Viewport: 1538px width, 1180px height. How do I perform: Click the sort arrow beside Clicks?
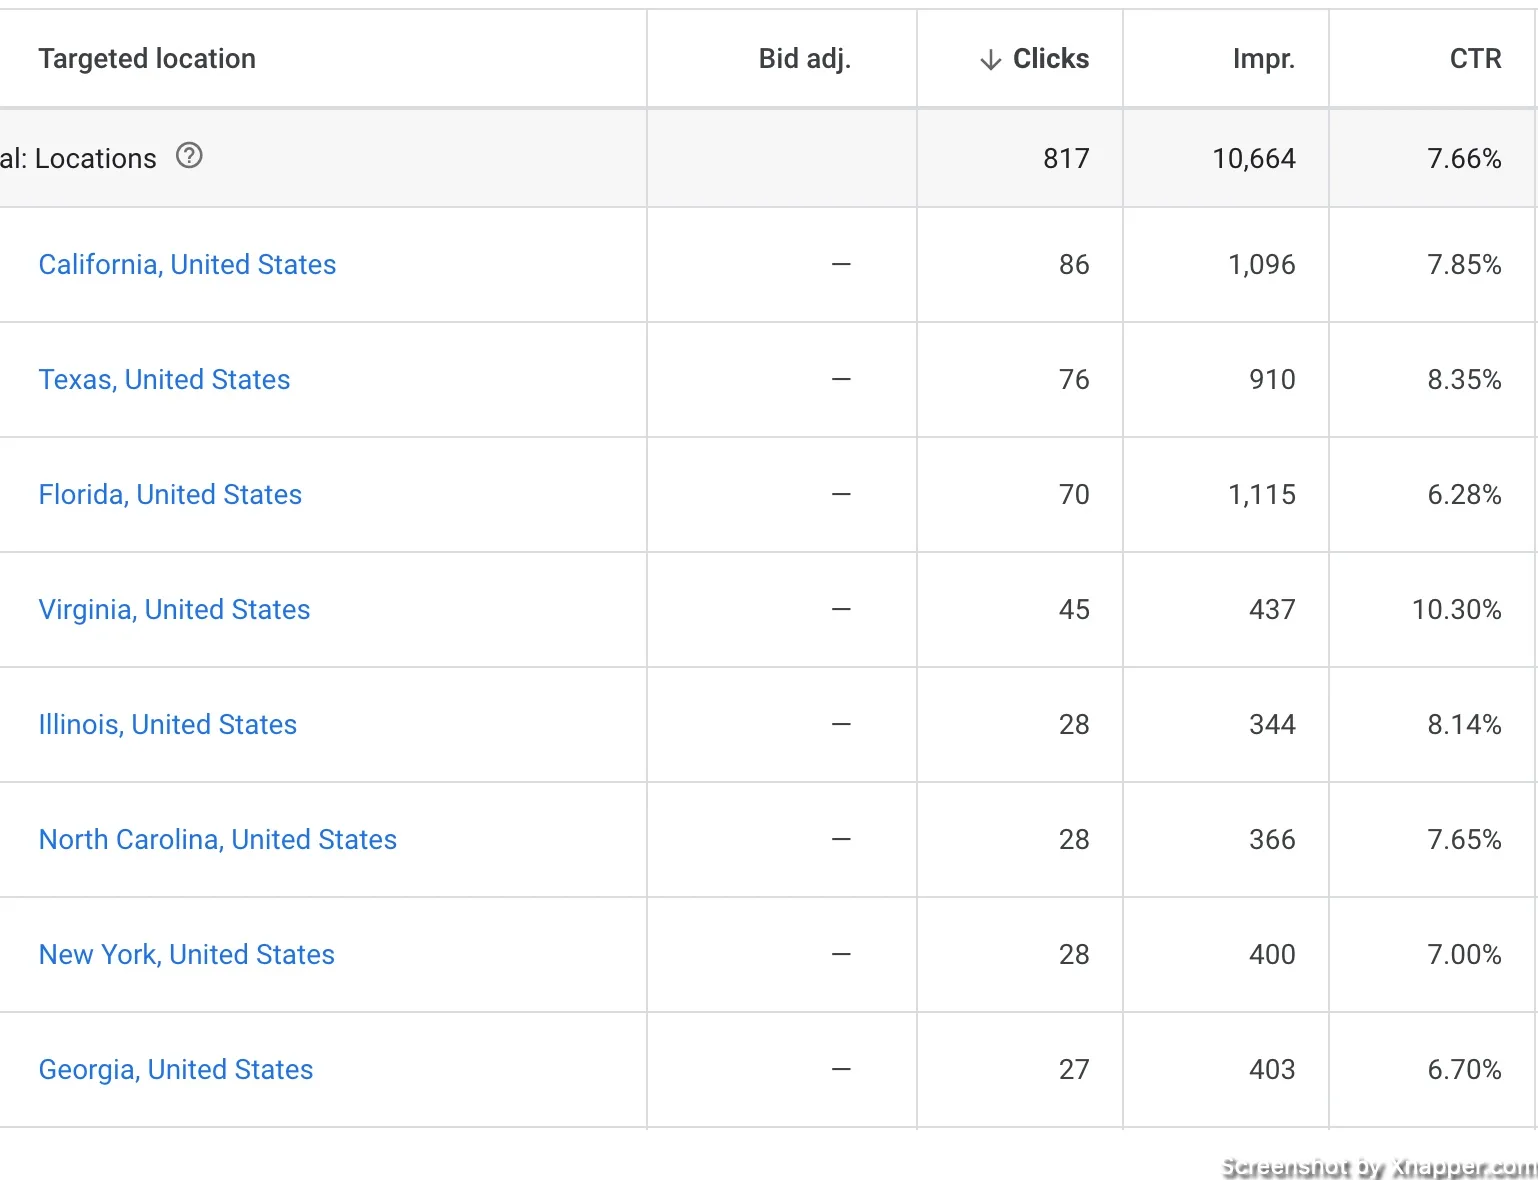point(990,60)
